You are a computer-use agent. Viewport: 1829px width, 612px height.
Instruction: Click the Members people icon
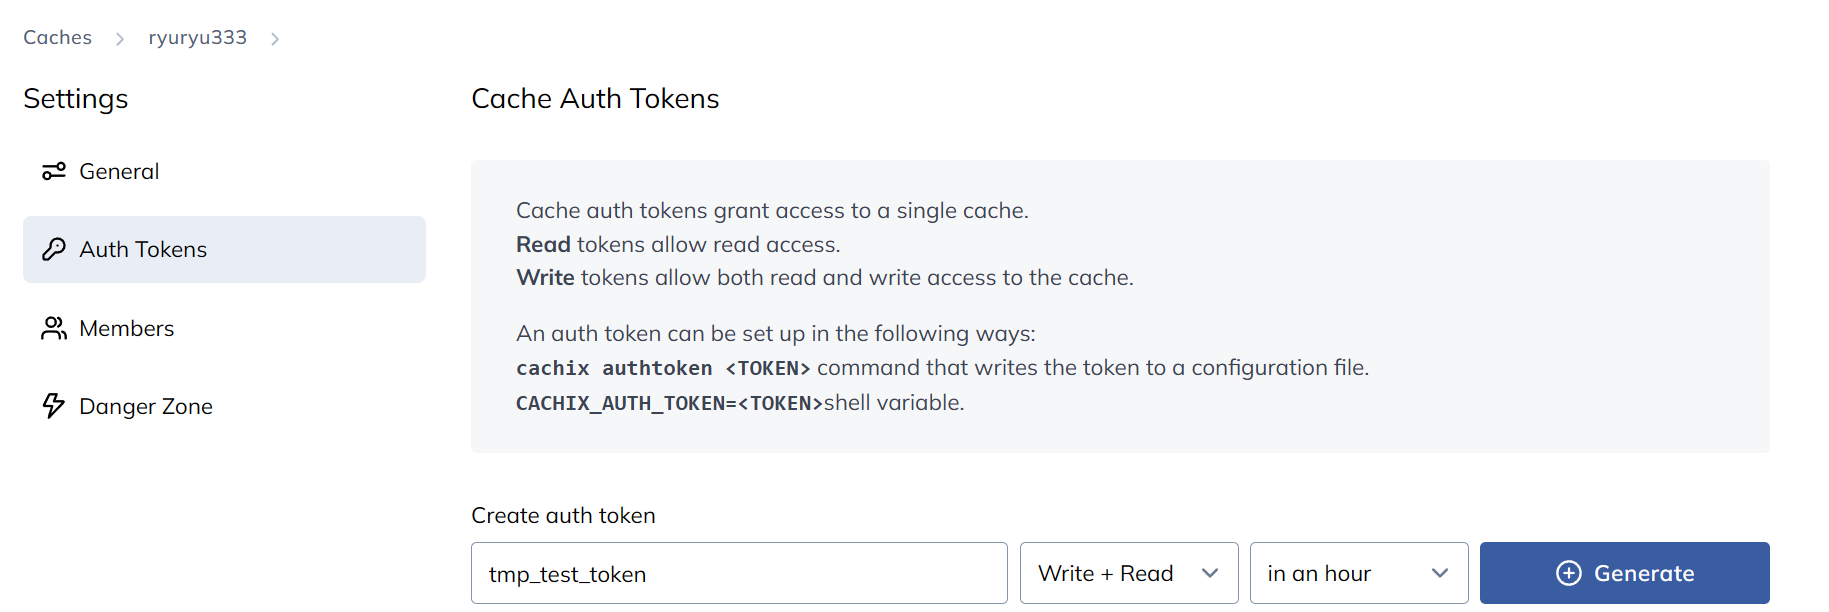54,328
